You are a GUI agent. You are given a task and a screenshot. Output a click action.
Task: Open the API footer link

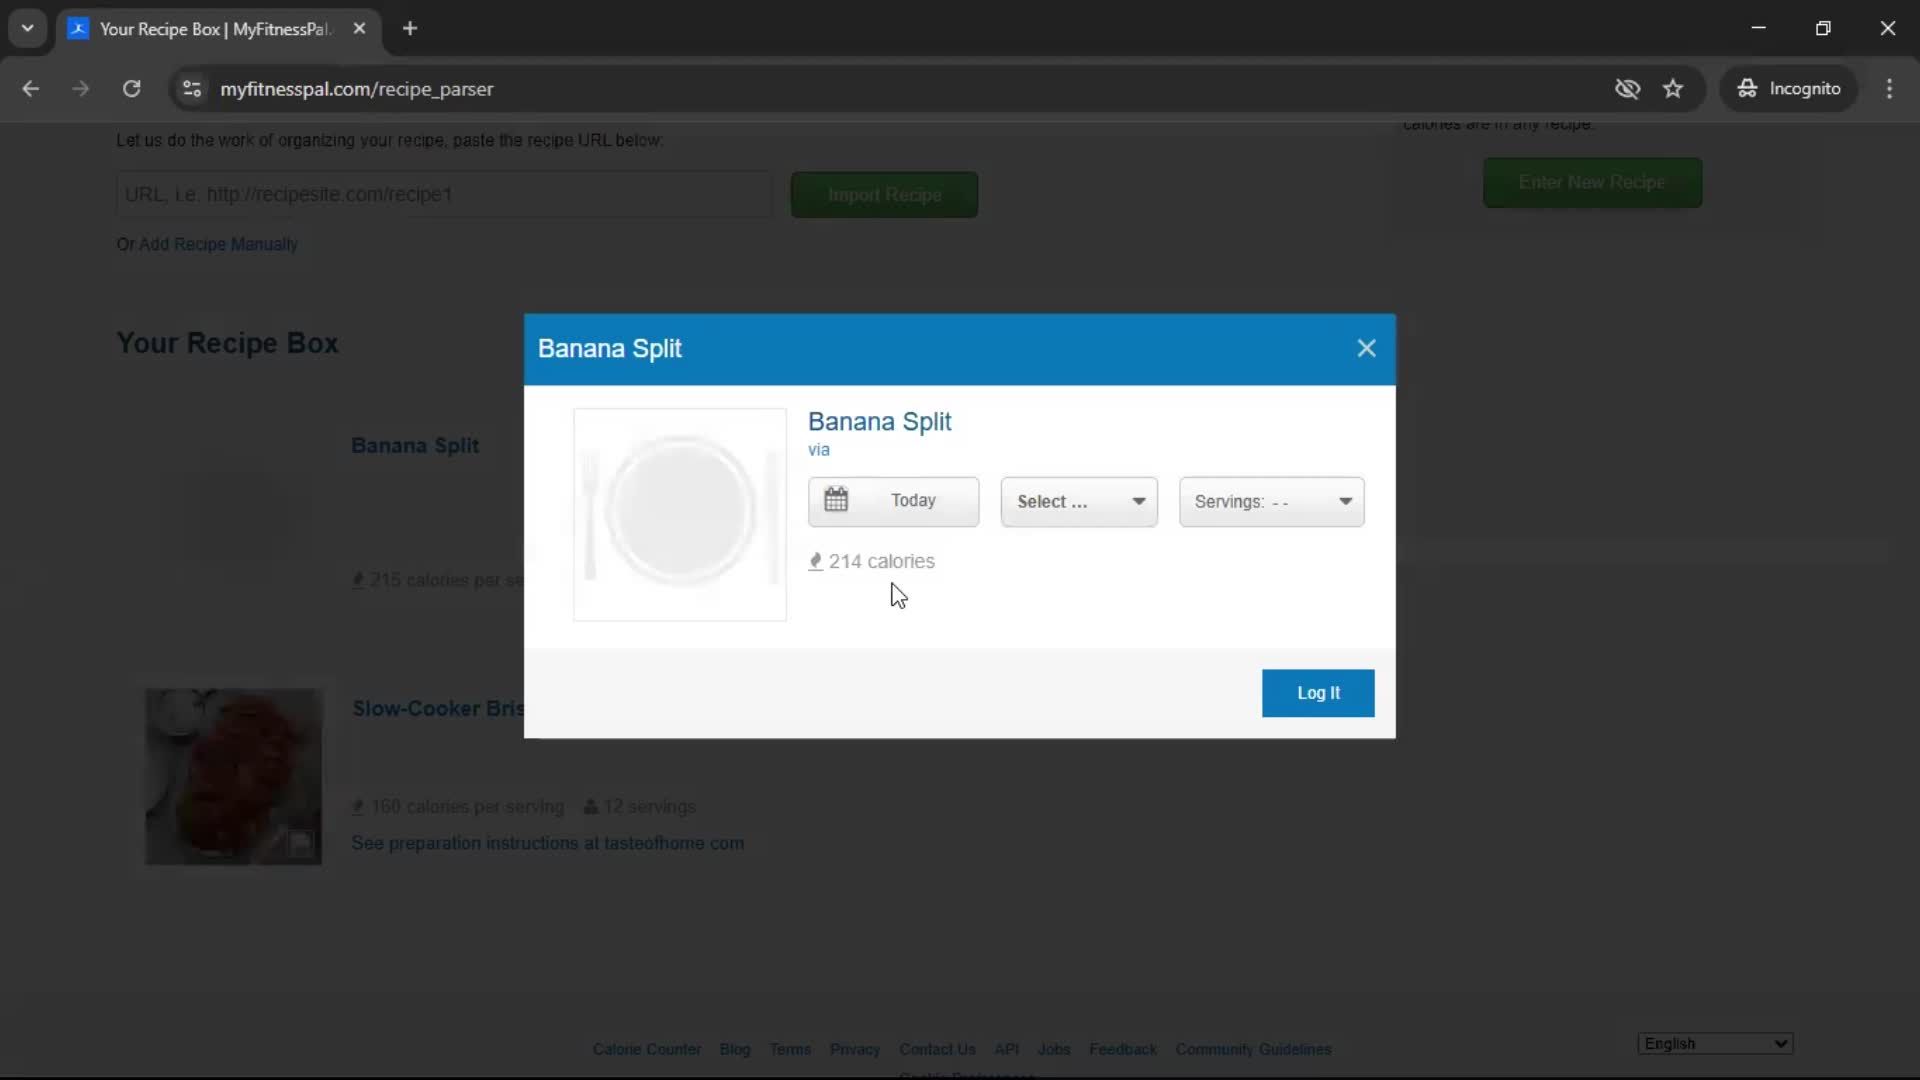coord(1006,1049)
